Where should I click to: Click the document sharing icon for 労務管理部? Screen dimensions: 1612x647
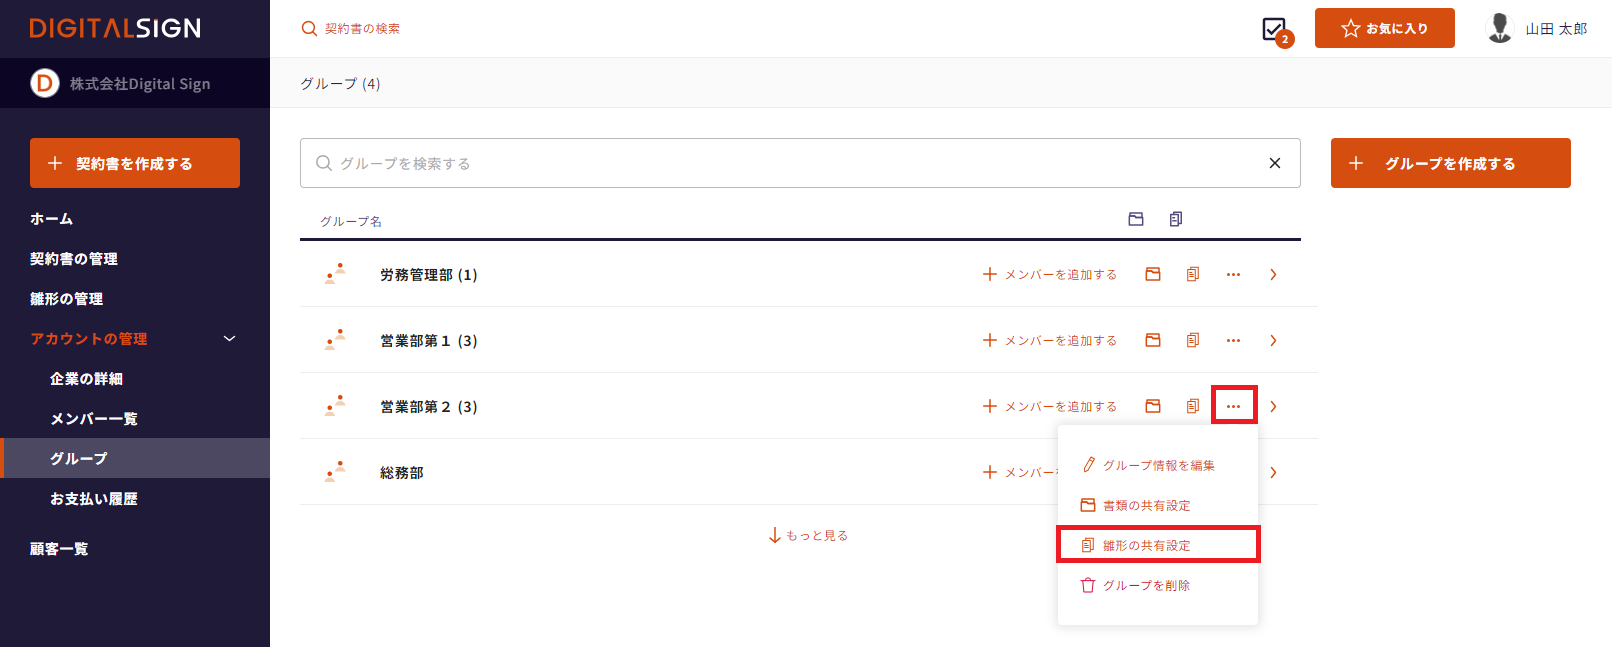pyautogui.click(x=1153, y=274)
